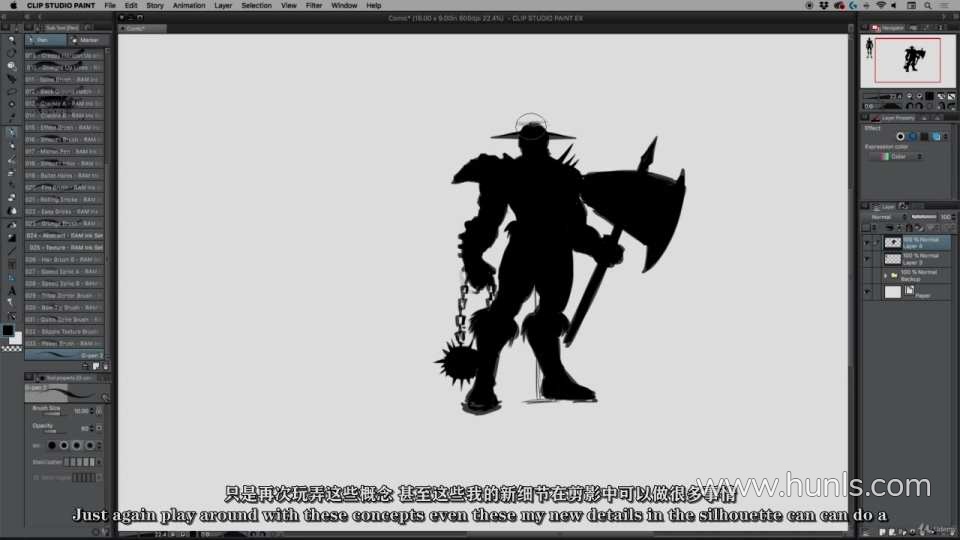
Task: Step the layer opacity 100 stepper
Action: [953, 217]
